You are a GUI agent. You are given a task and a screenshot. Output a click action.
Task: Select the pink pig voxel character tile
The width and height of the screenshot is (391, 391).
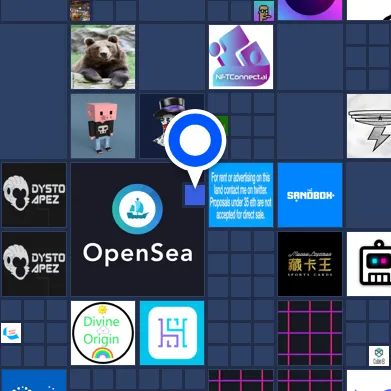tap(103, 126)
